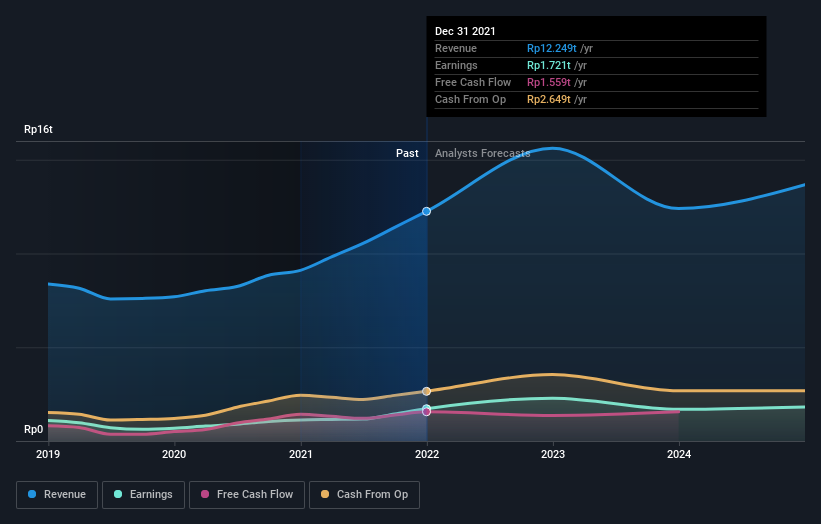Select the 2022 x-axis label

click(x=427, y=454)
